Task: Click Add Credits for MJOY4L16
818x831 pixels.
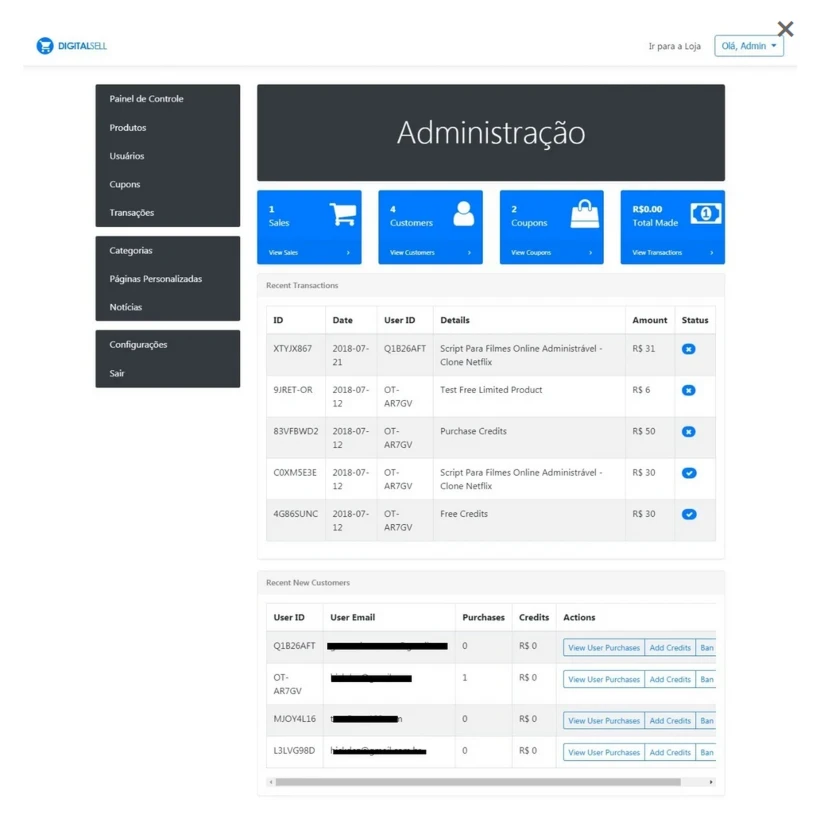Action: (670, 721)
